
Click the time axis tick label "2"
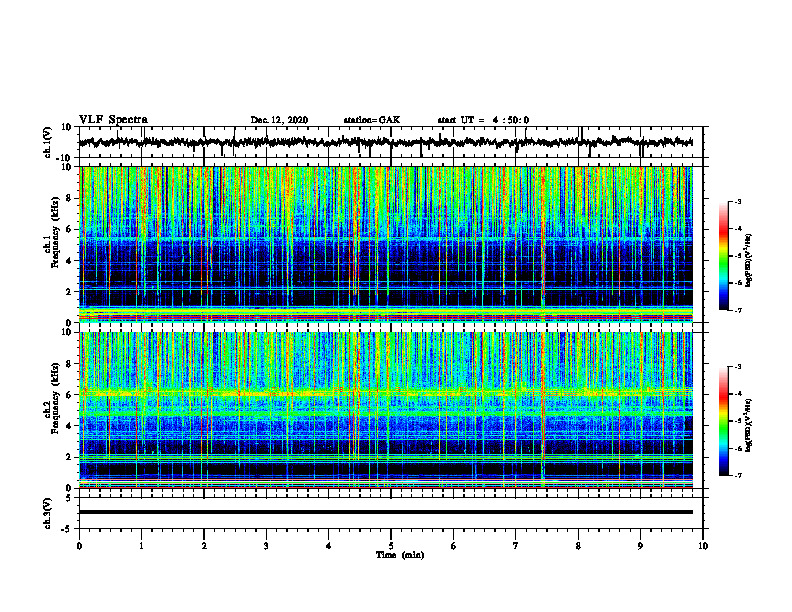tap(204, 546)
